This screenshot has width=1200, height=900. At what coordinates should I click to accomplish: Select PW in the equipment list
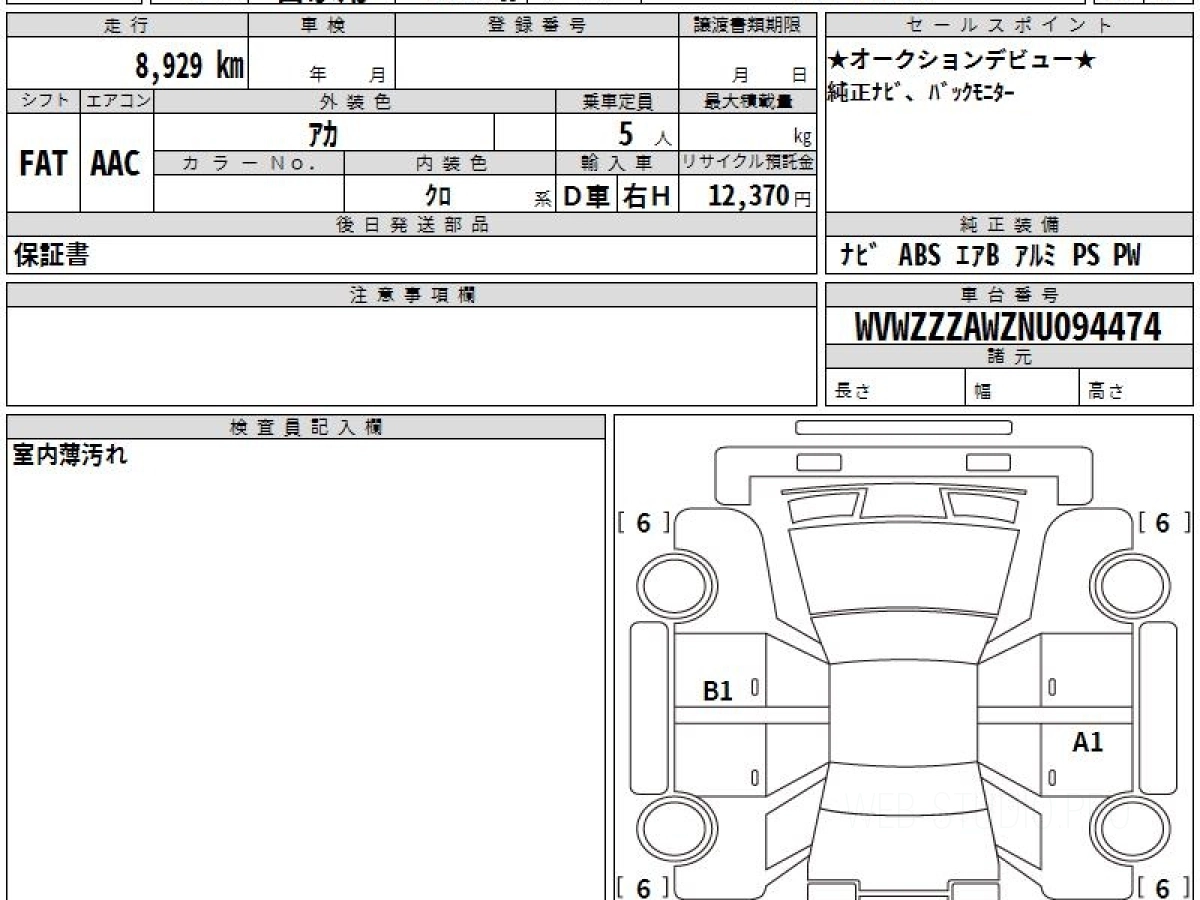[1126, 256]
